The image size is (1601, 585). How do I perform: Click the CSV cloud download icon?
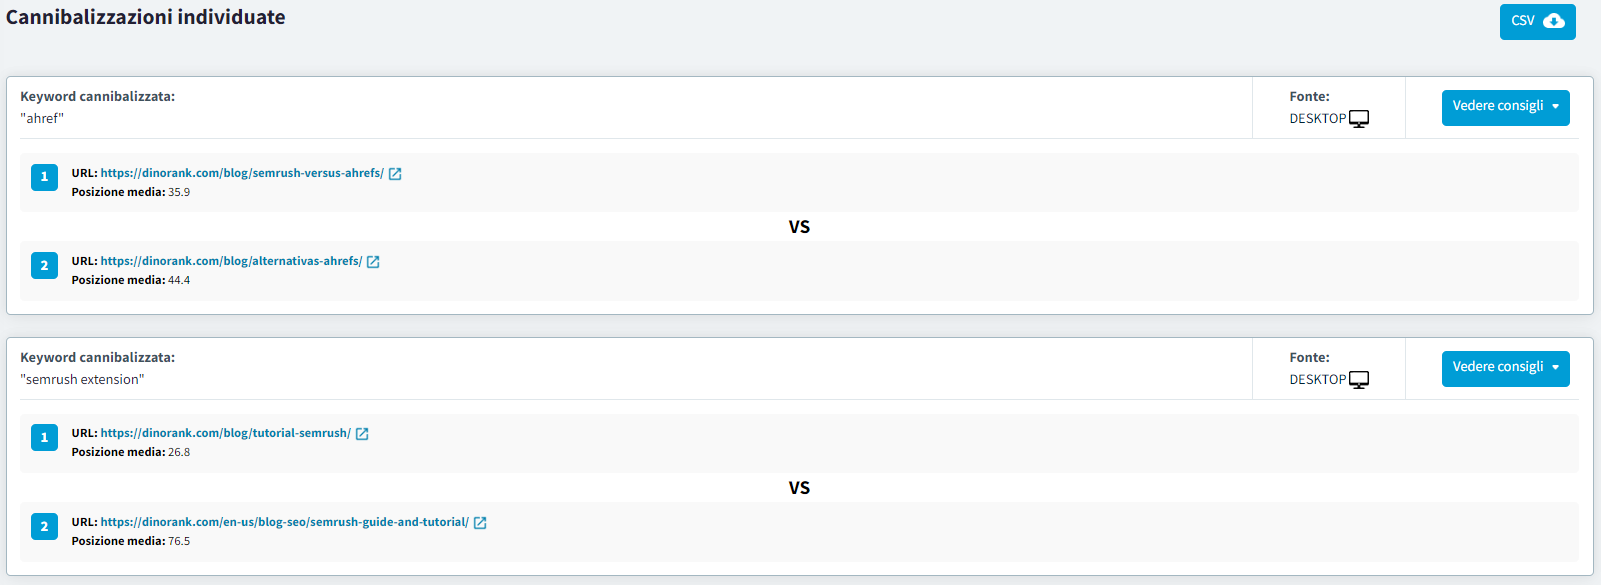[1554, 21]
